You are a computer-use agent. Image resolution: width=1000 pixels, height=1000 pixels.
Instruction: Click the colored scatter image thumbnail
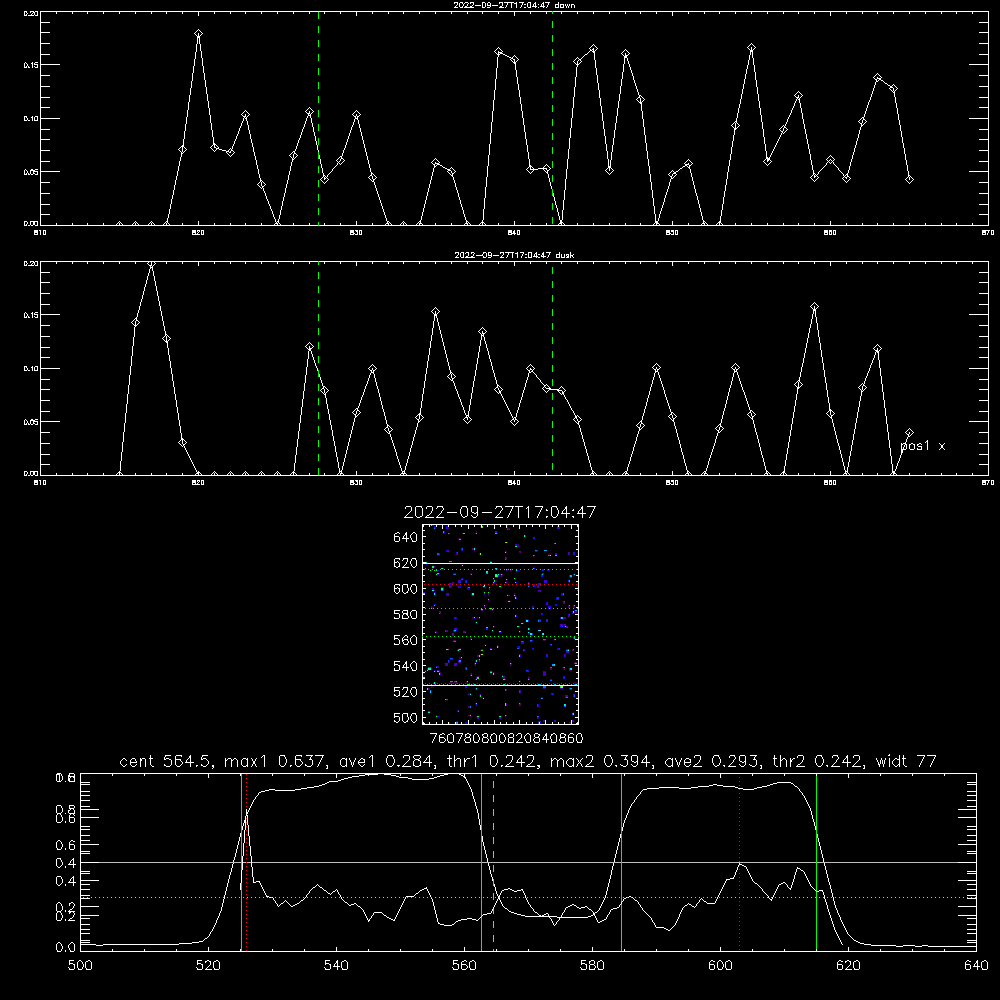(500, 624)
